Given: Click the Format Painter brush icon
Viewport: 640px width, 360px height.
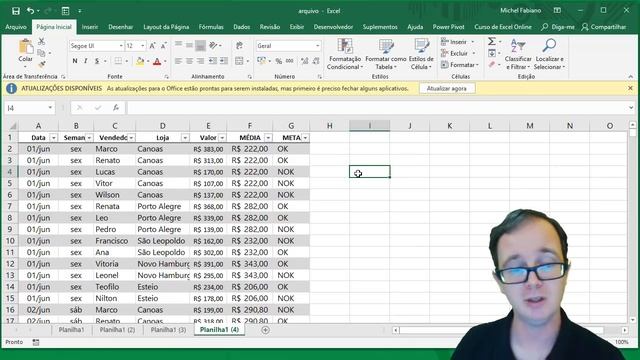Looking at the screenshot, I should coord(41,64).
